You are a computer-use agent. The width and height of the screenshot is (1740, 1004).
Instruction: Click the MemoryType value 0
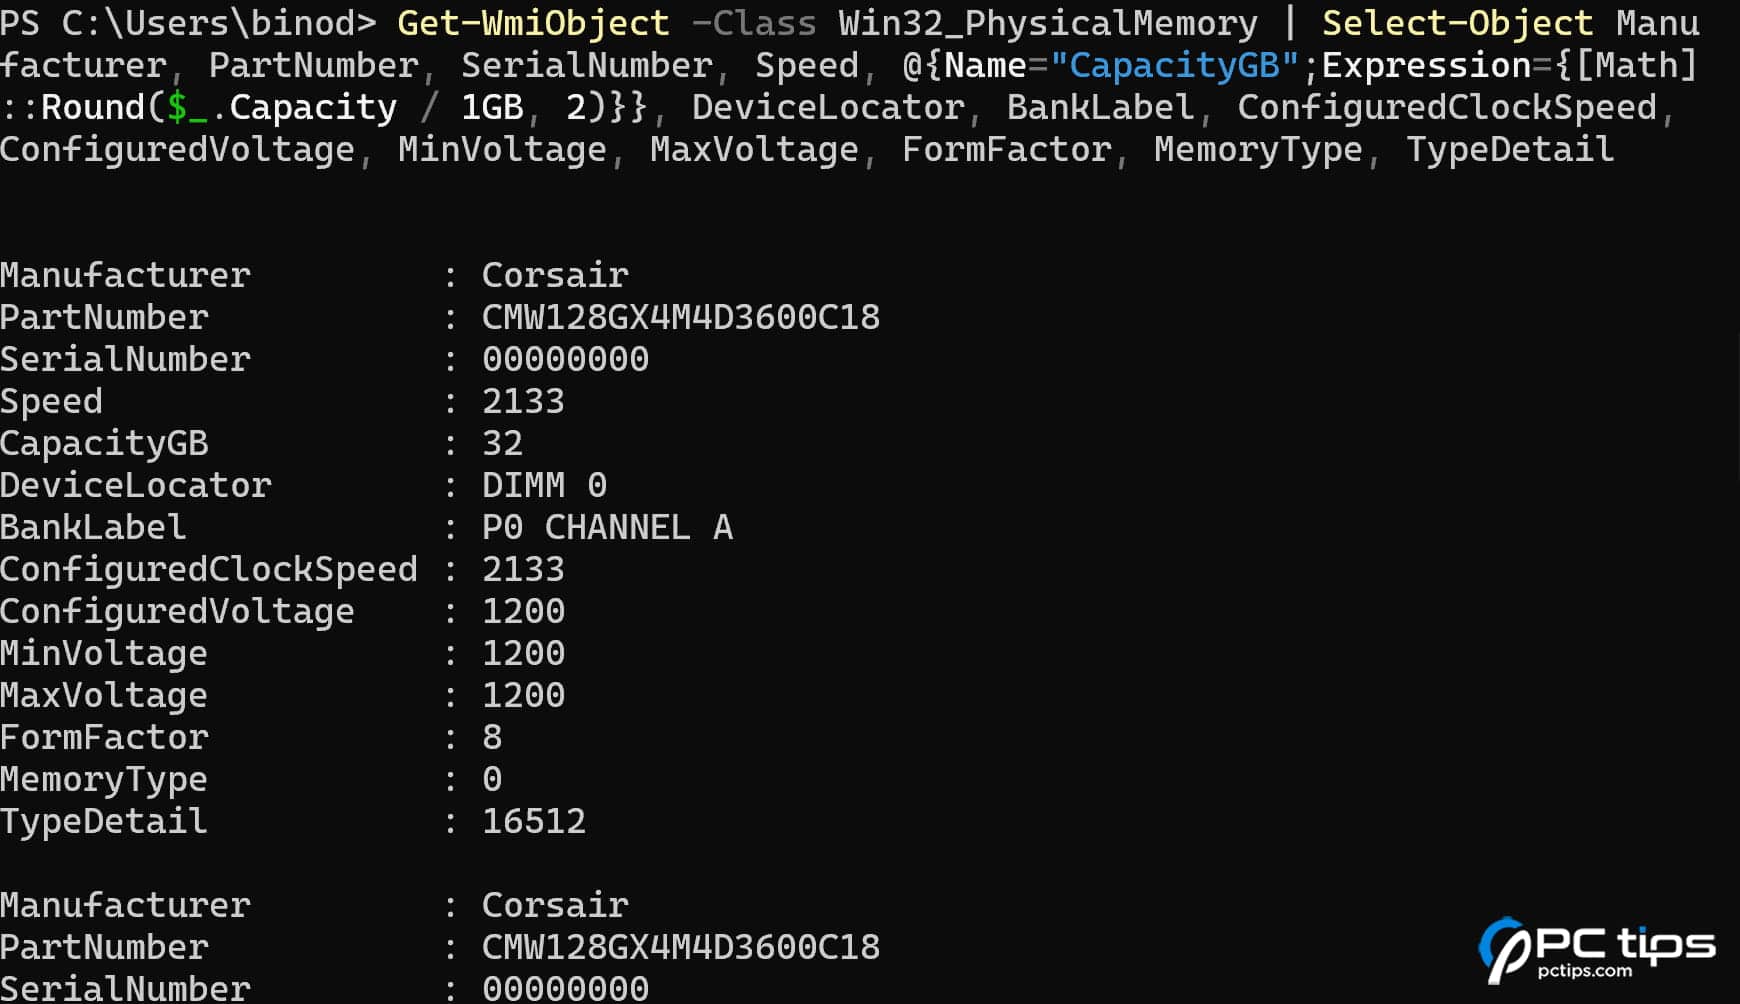[x=492, y=780]
